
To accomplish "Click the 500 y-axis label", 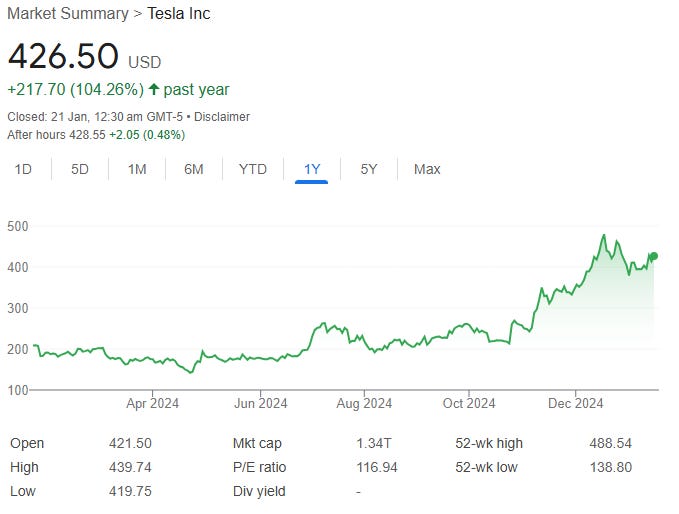I will [x=18, y=226].
